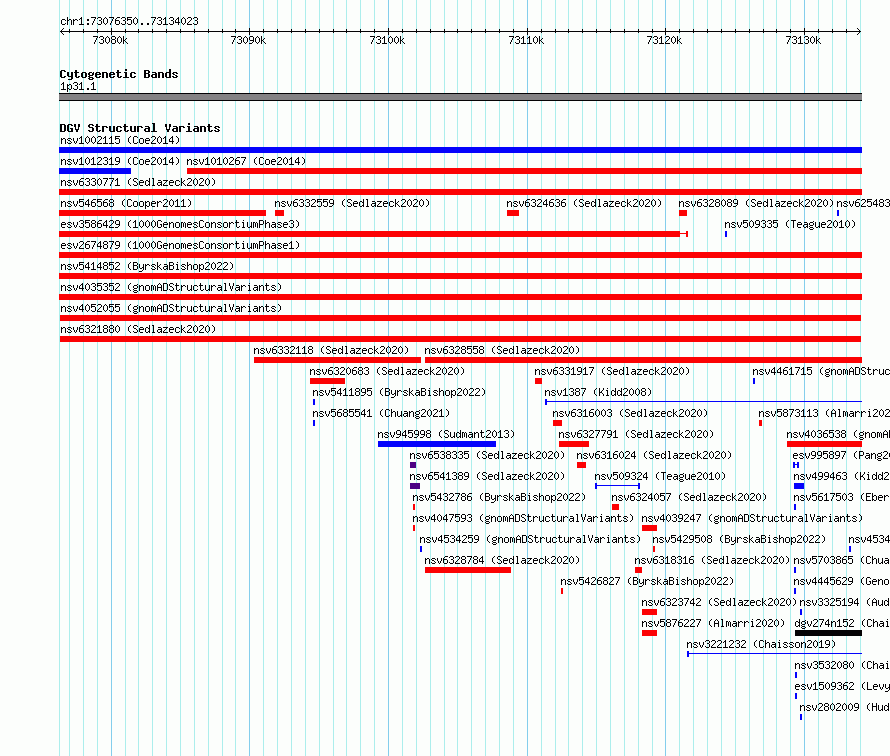The image size is (890, 756).
Task: Click the red nsv6328784 variant bar
Action: [468, 570]
